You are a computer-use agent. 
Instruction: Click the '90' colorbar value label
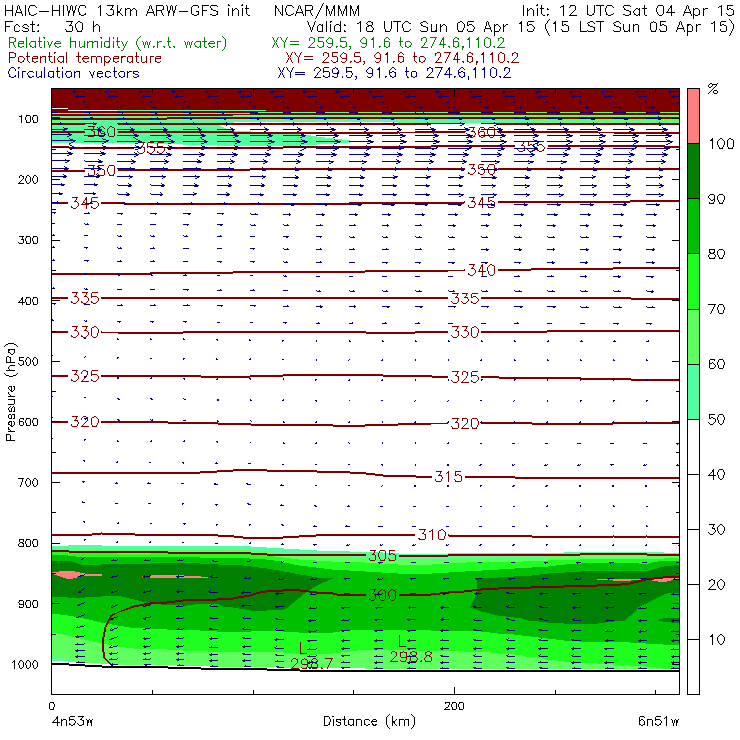click(x=716, y=199)
